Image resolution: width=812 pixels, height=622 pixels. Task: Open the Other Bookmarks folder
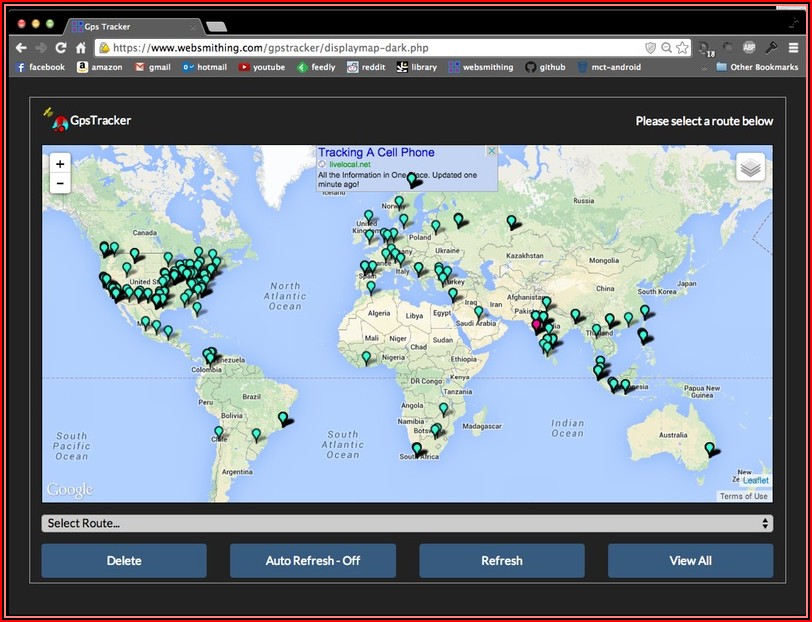(756, 67)
